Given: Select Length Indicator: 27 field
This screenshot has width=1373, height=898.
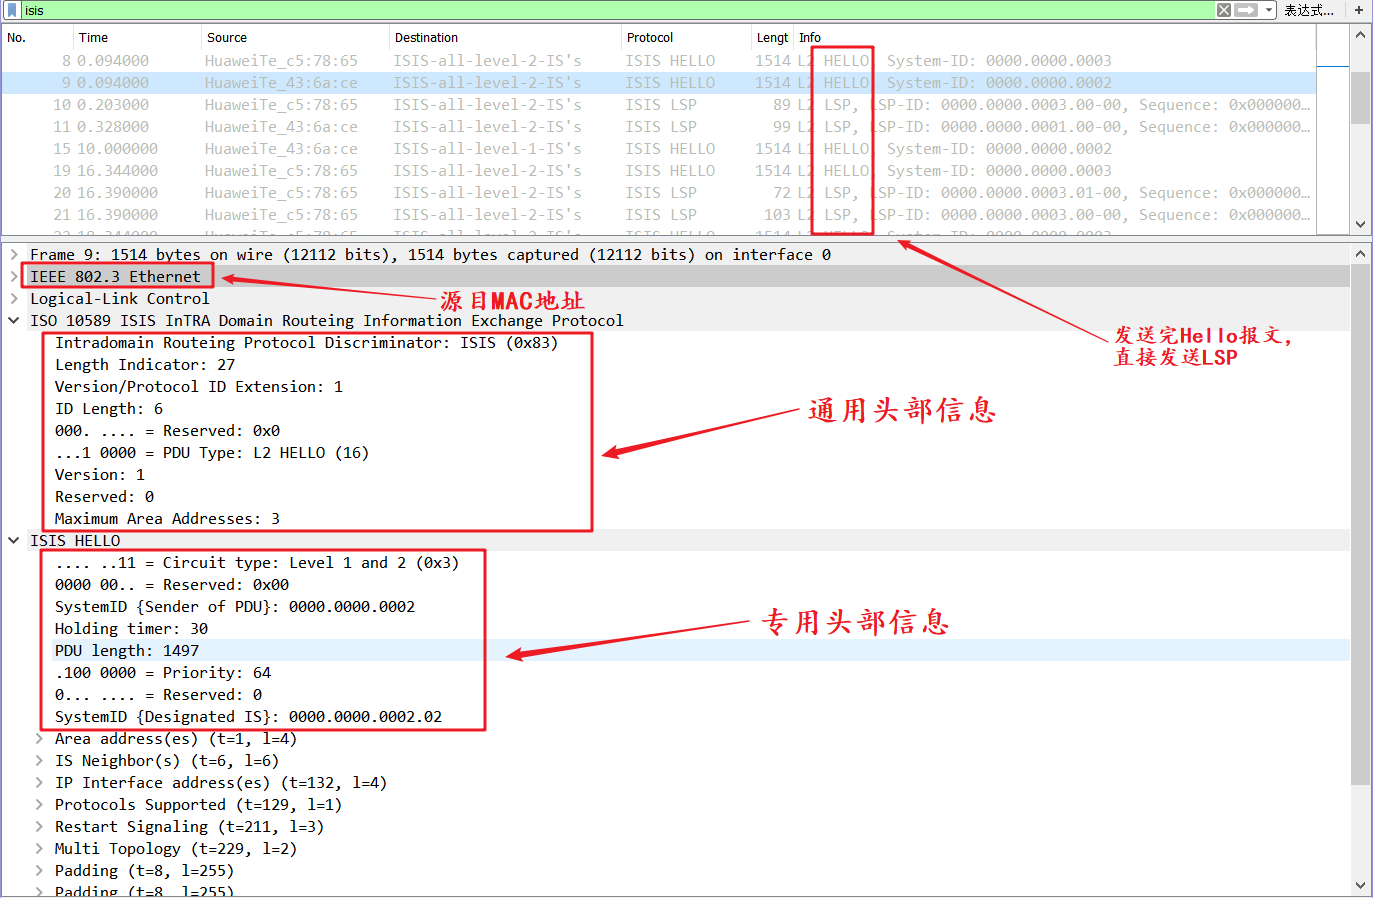Looking at the screenshot, I should [x=145, y=365].
